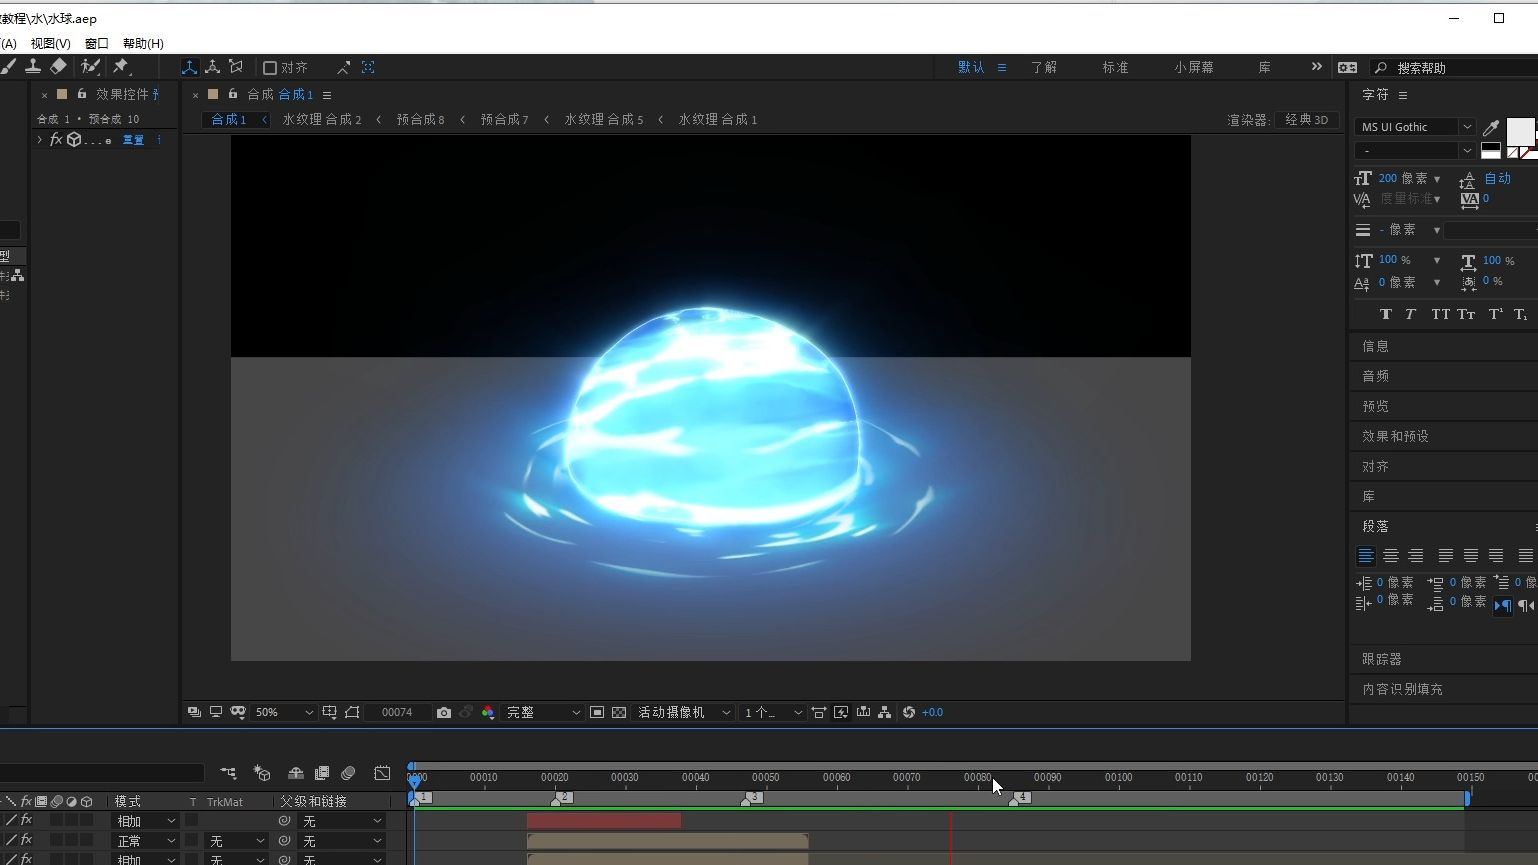Click the region of interest icon
Viewport: 1538px width, 865px height.
tap(597, 712)
